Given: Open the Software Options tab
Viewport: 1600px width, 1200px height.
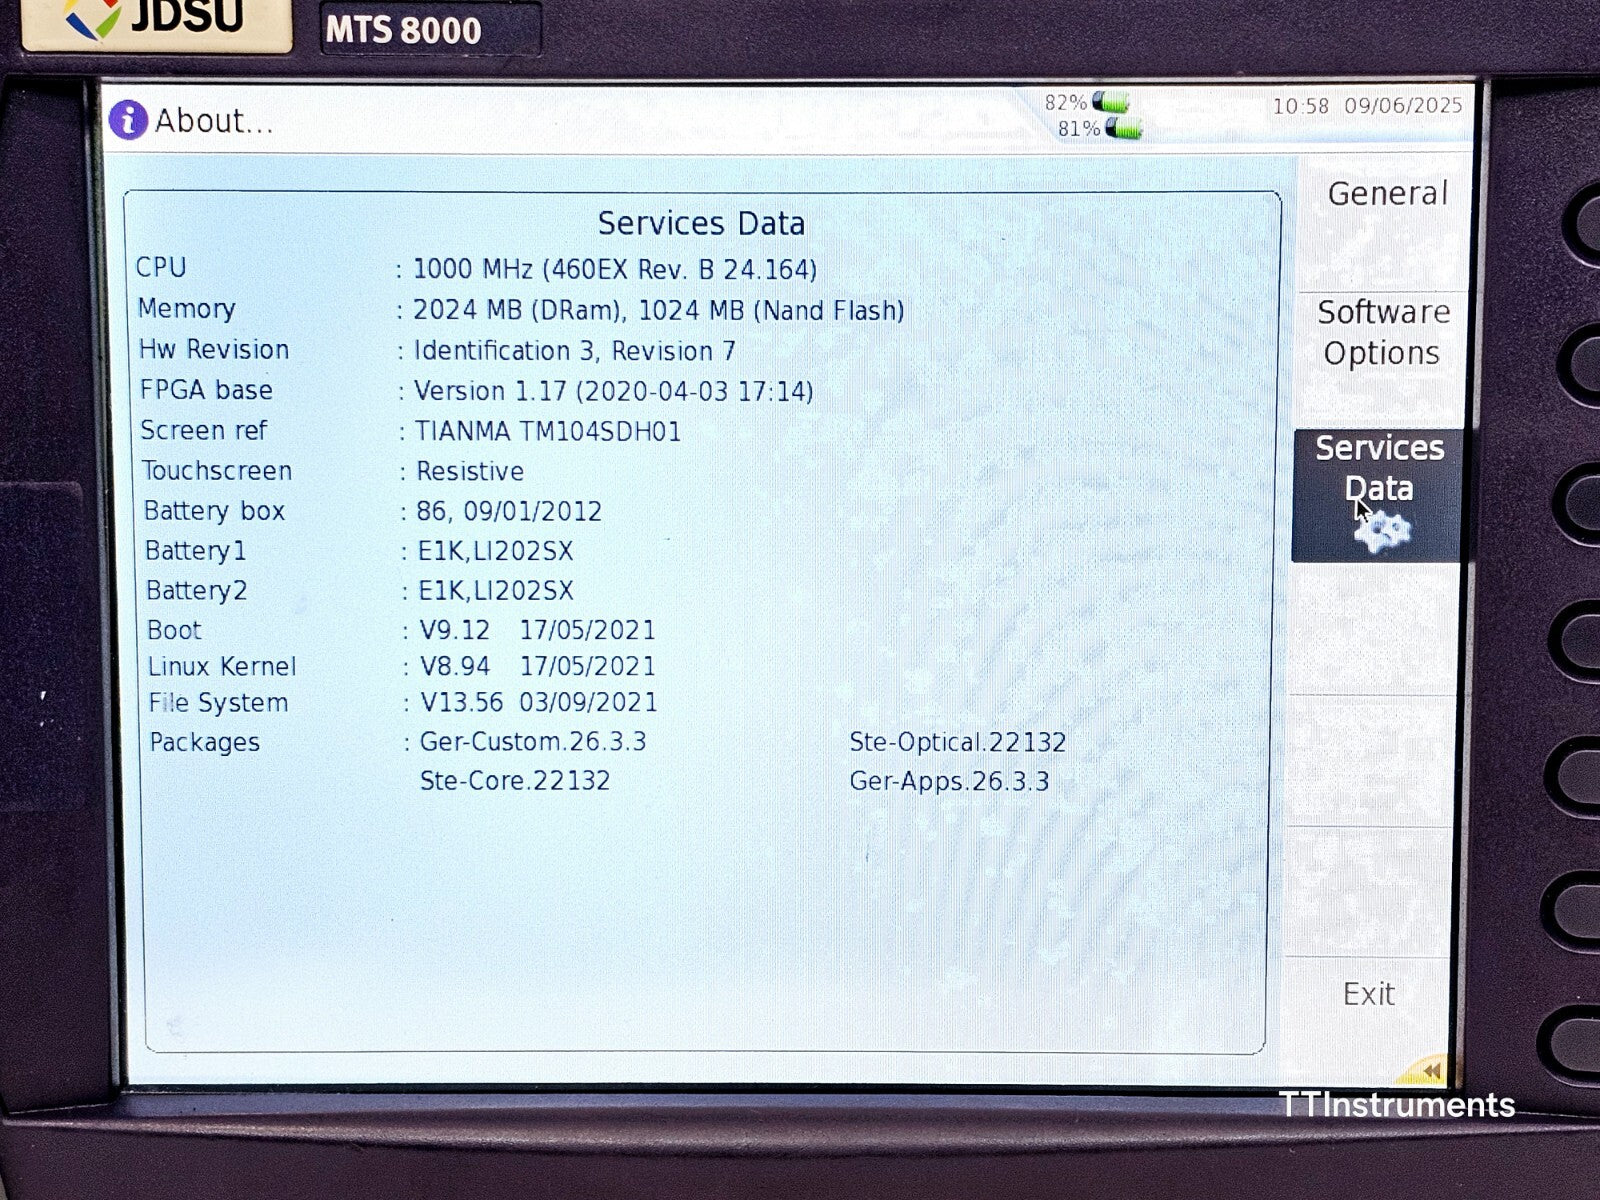Looking at the screenshot, I should pyautogui.click(x=1383, y=333).
